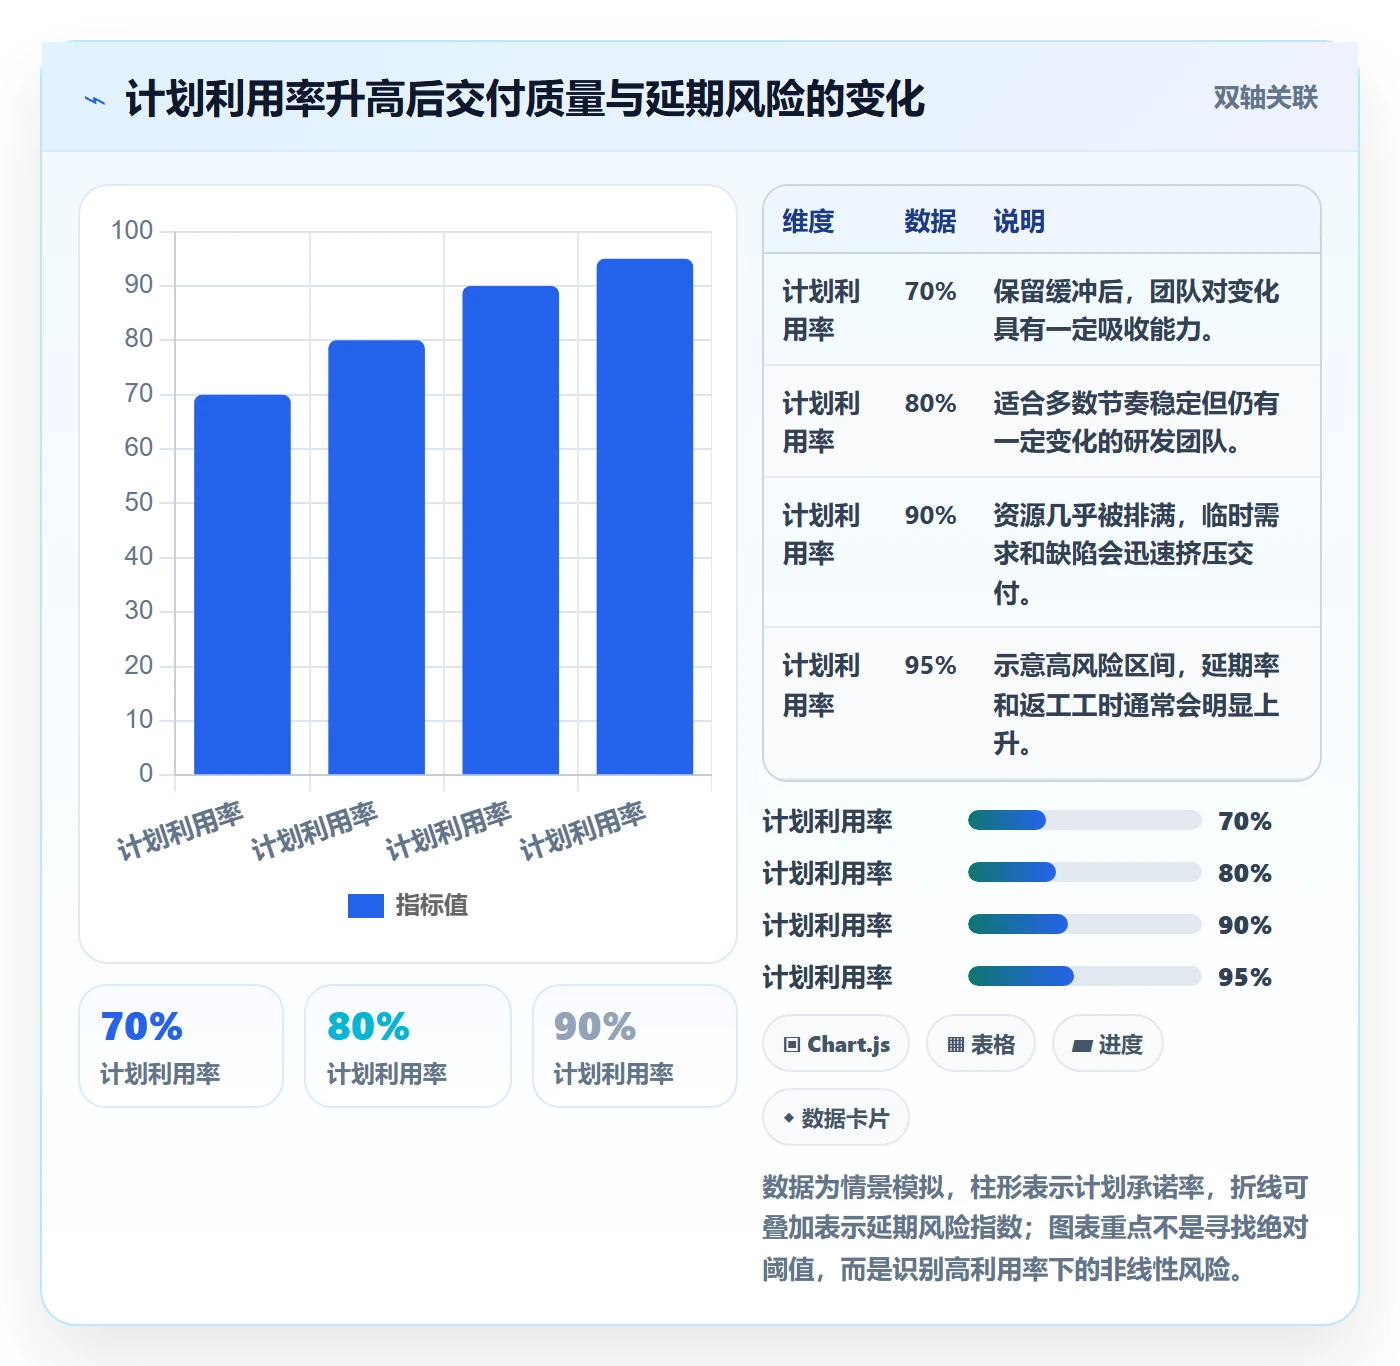Click the 指标值 legend label
1400x1366 pixels.
[431, 905]
